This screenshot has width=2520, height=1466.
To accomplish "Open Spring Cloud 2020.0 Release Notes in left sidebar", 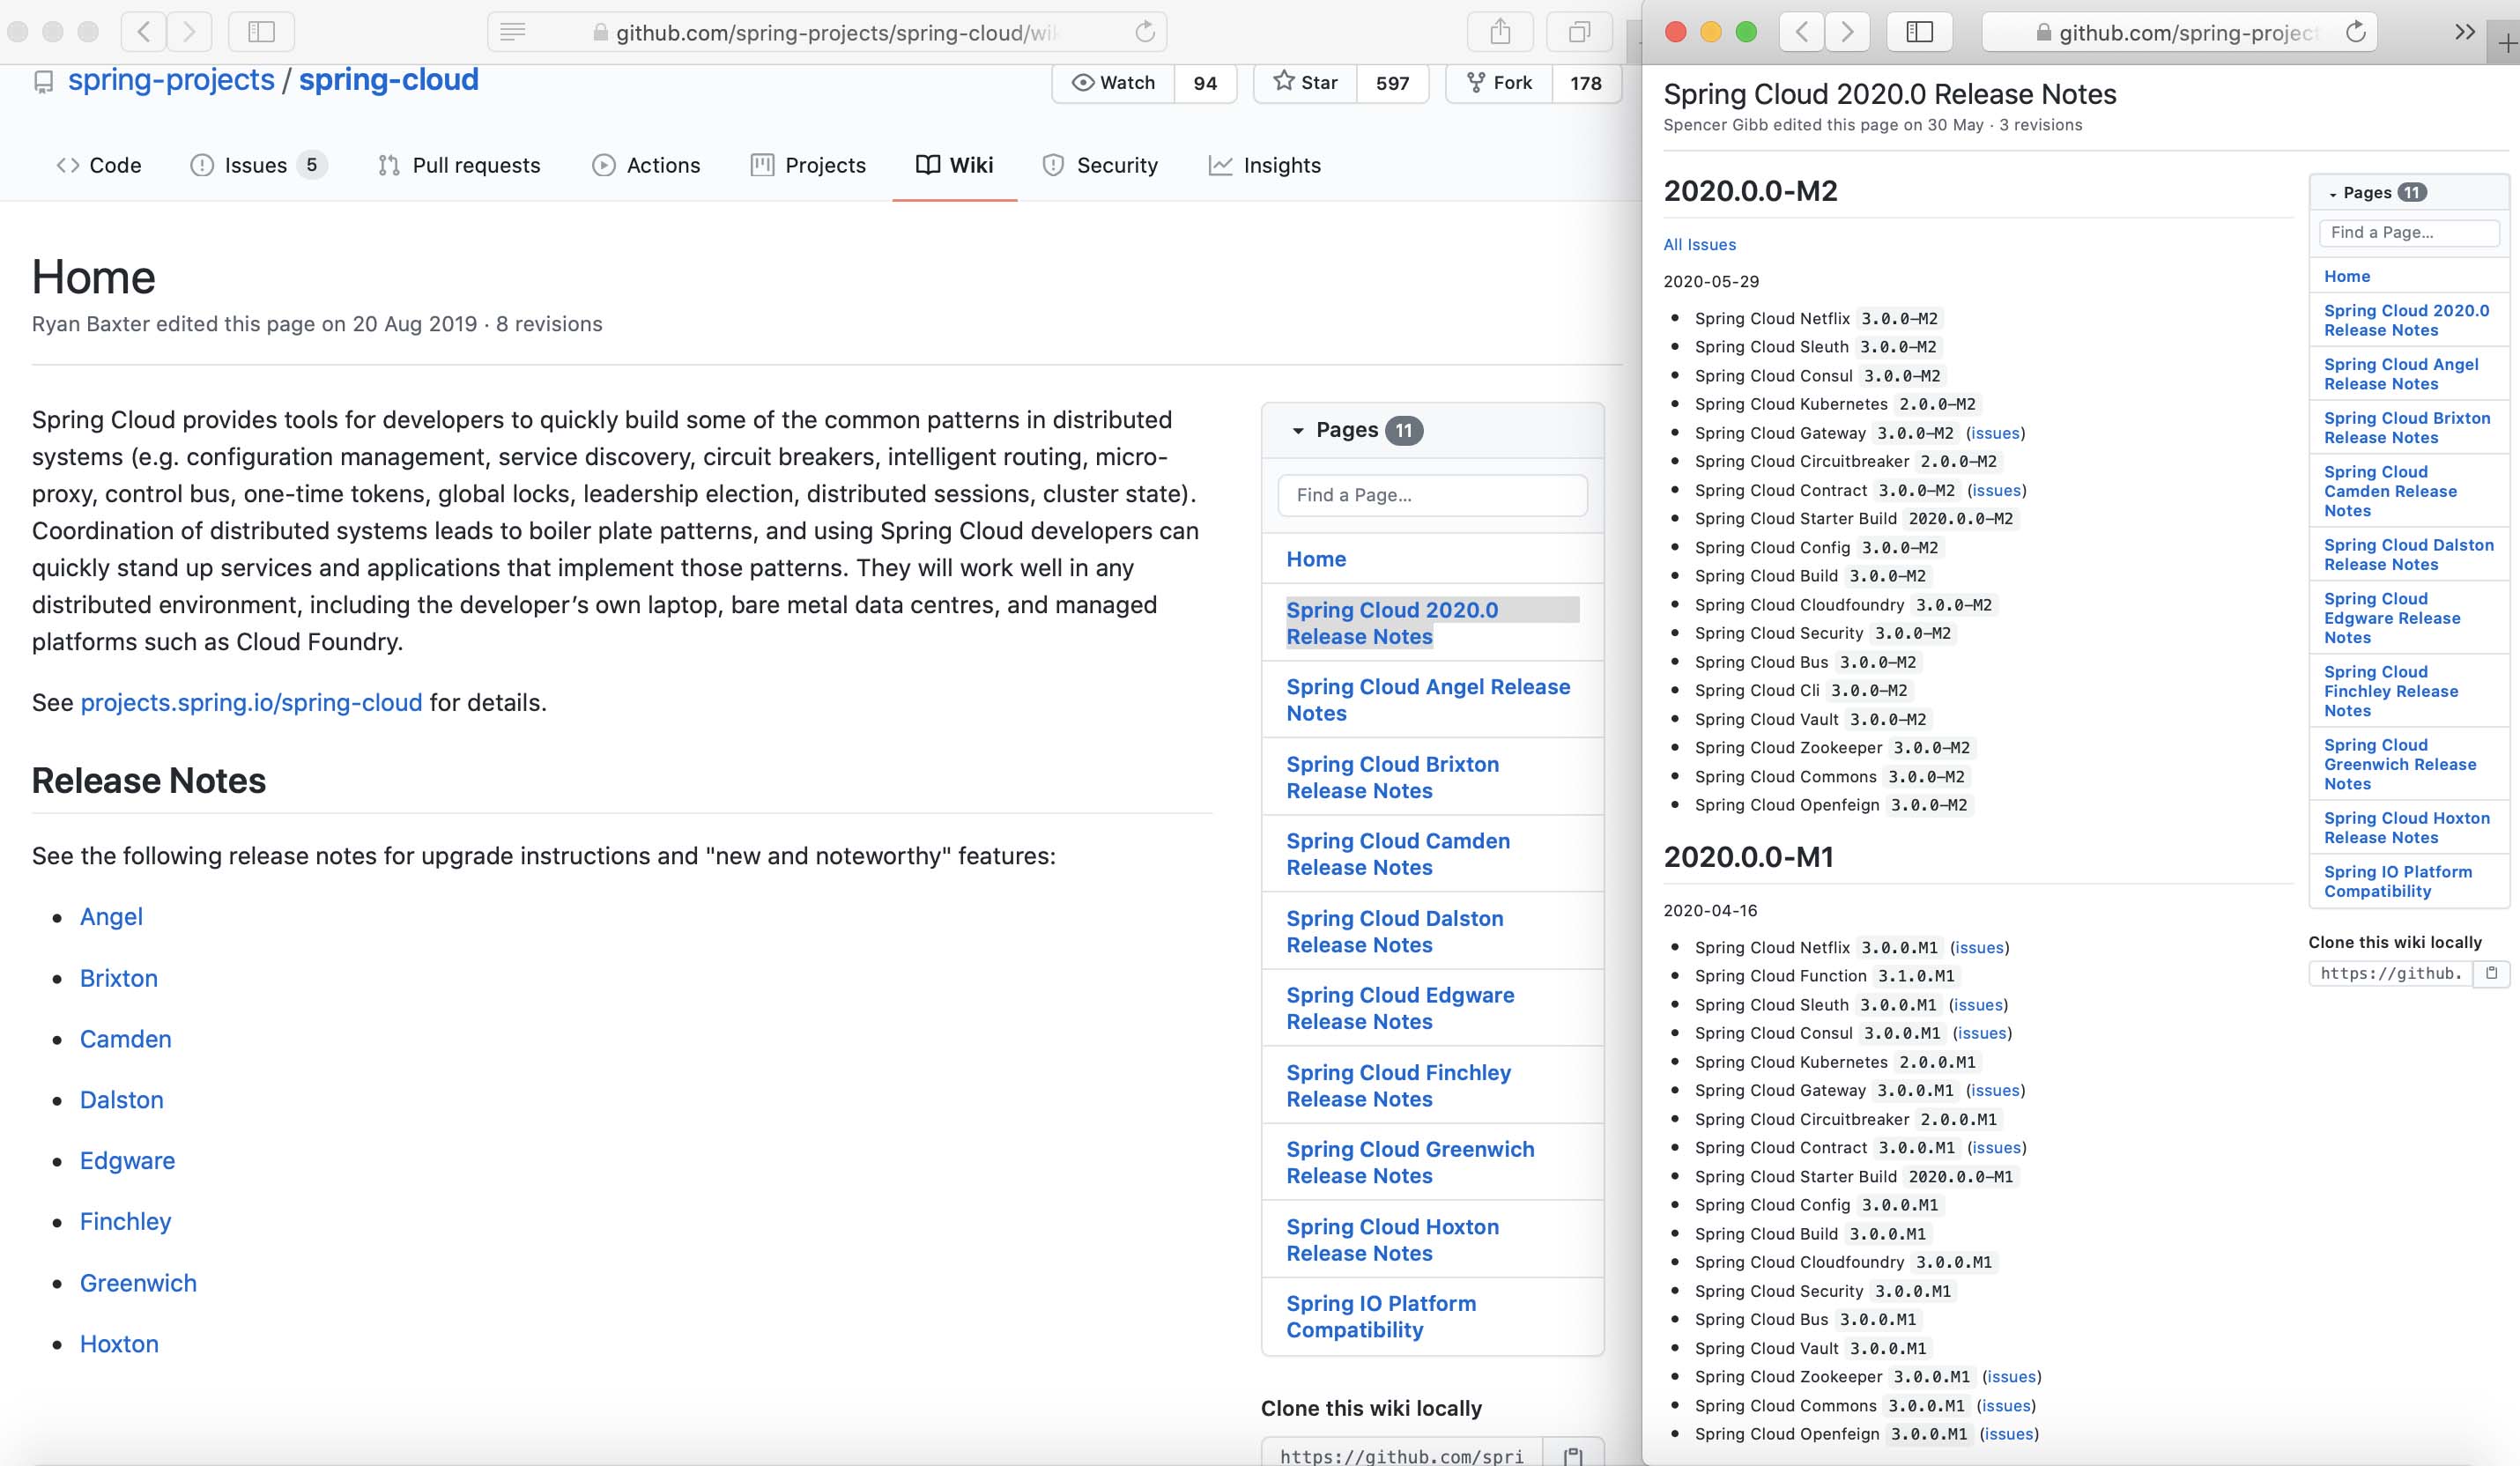I will (1392, 623).
